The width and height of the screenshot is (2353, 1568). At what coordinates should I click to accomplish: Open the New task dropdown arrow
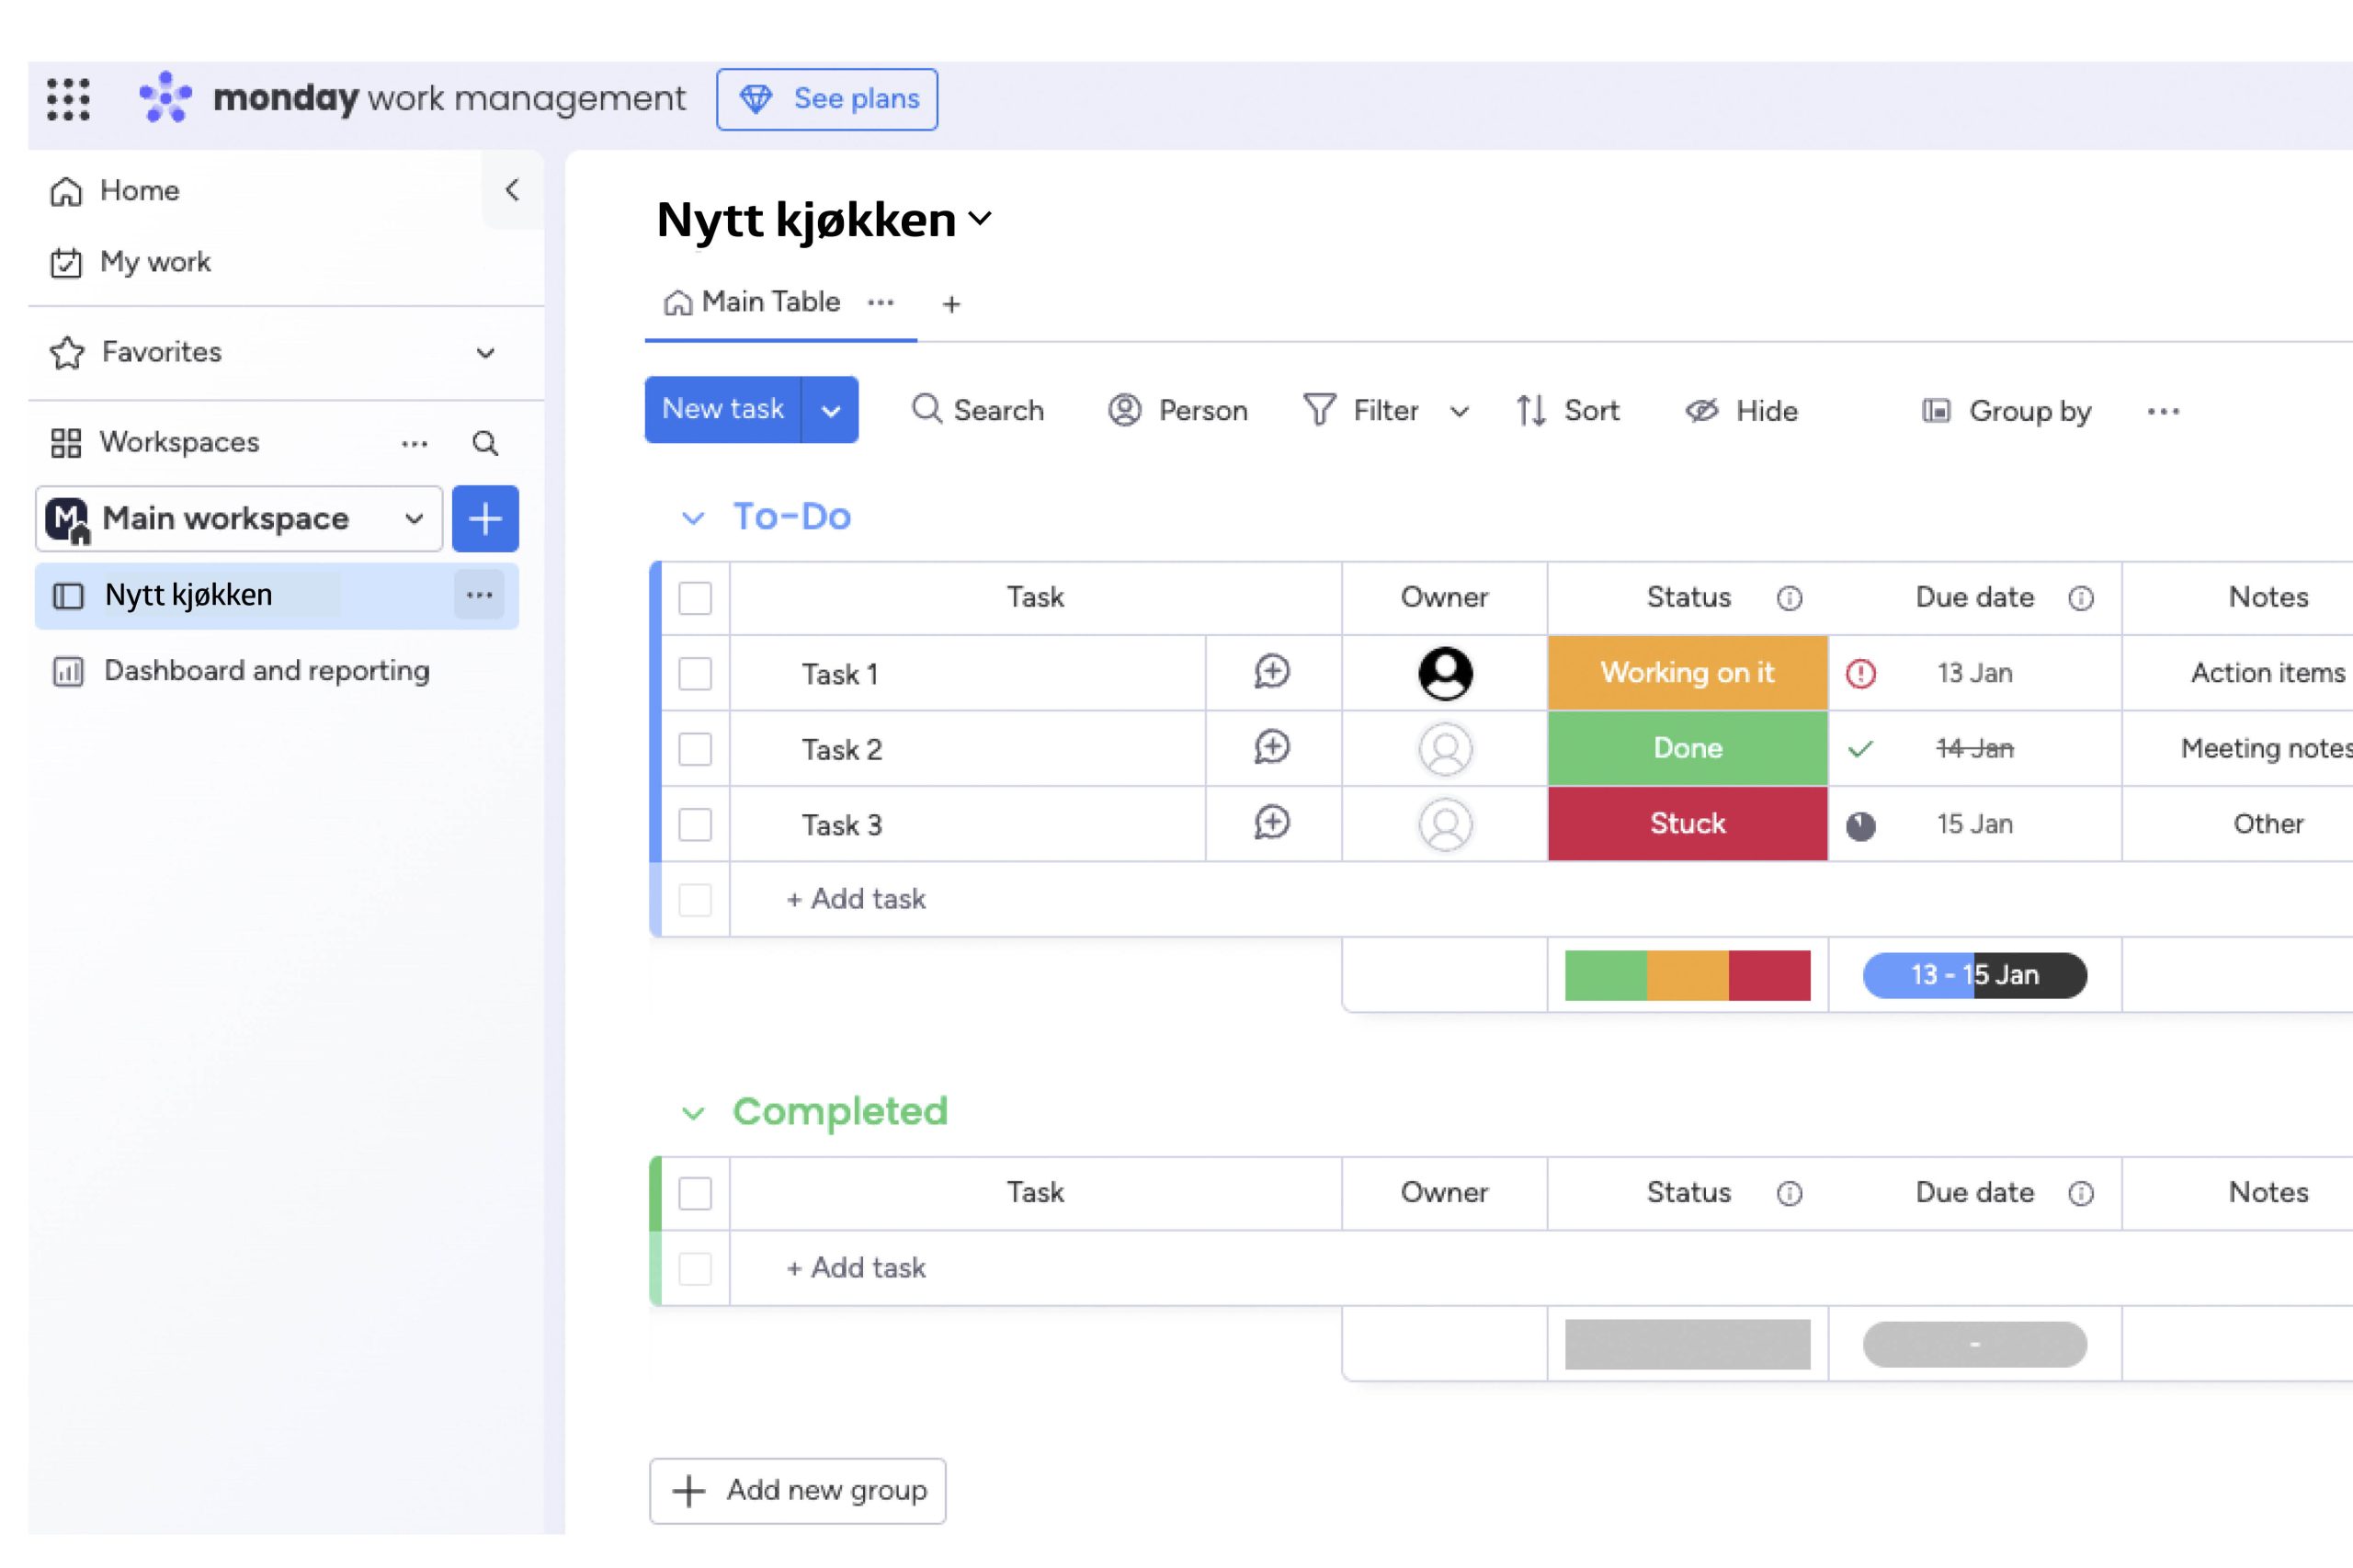tap(830, 411)
